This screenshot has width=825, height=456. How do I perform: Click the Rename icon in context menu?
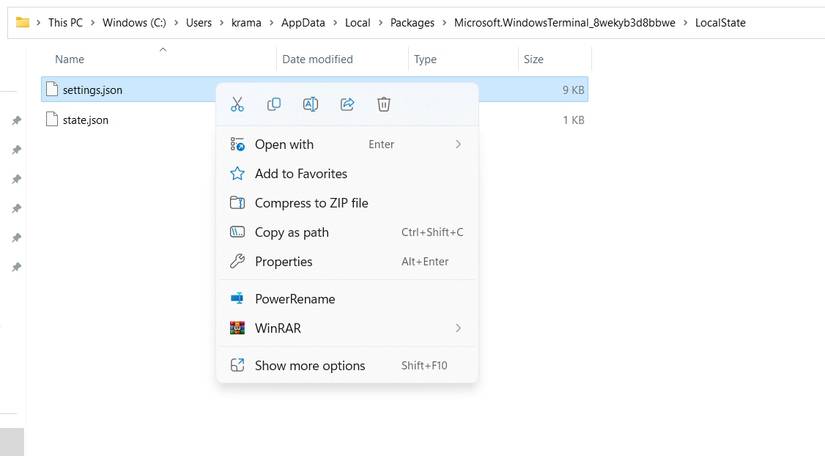(310, 104)
